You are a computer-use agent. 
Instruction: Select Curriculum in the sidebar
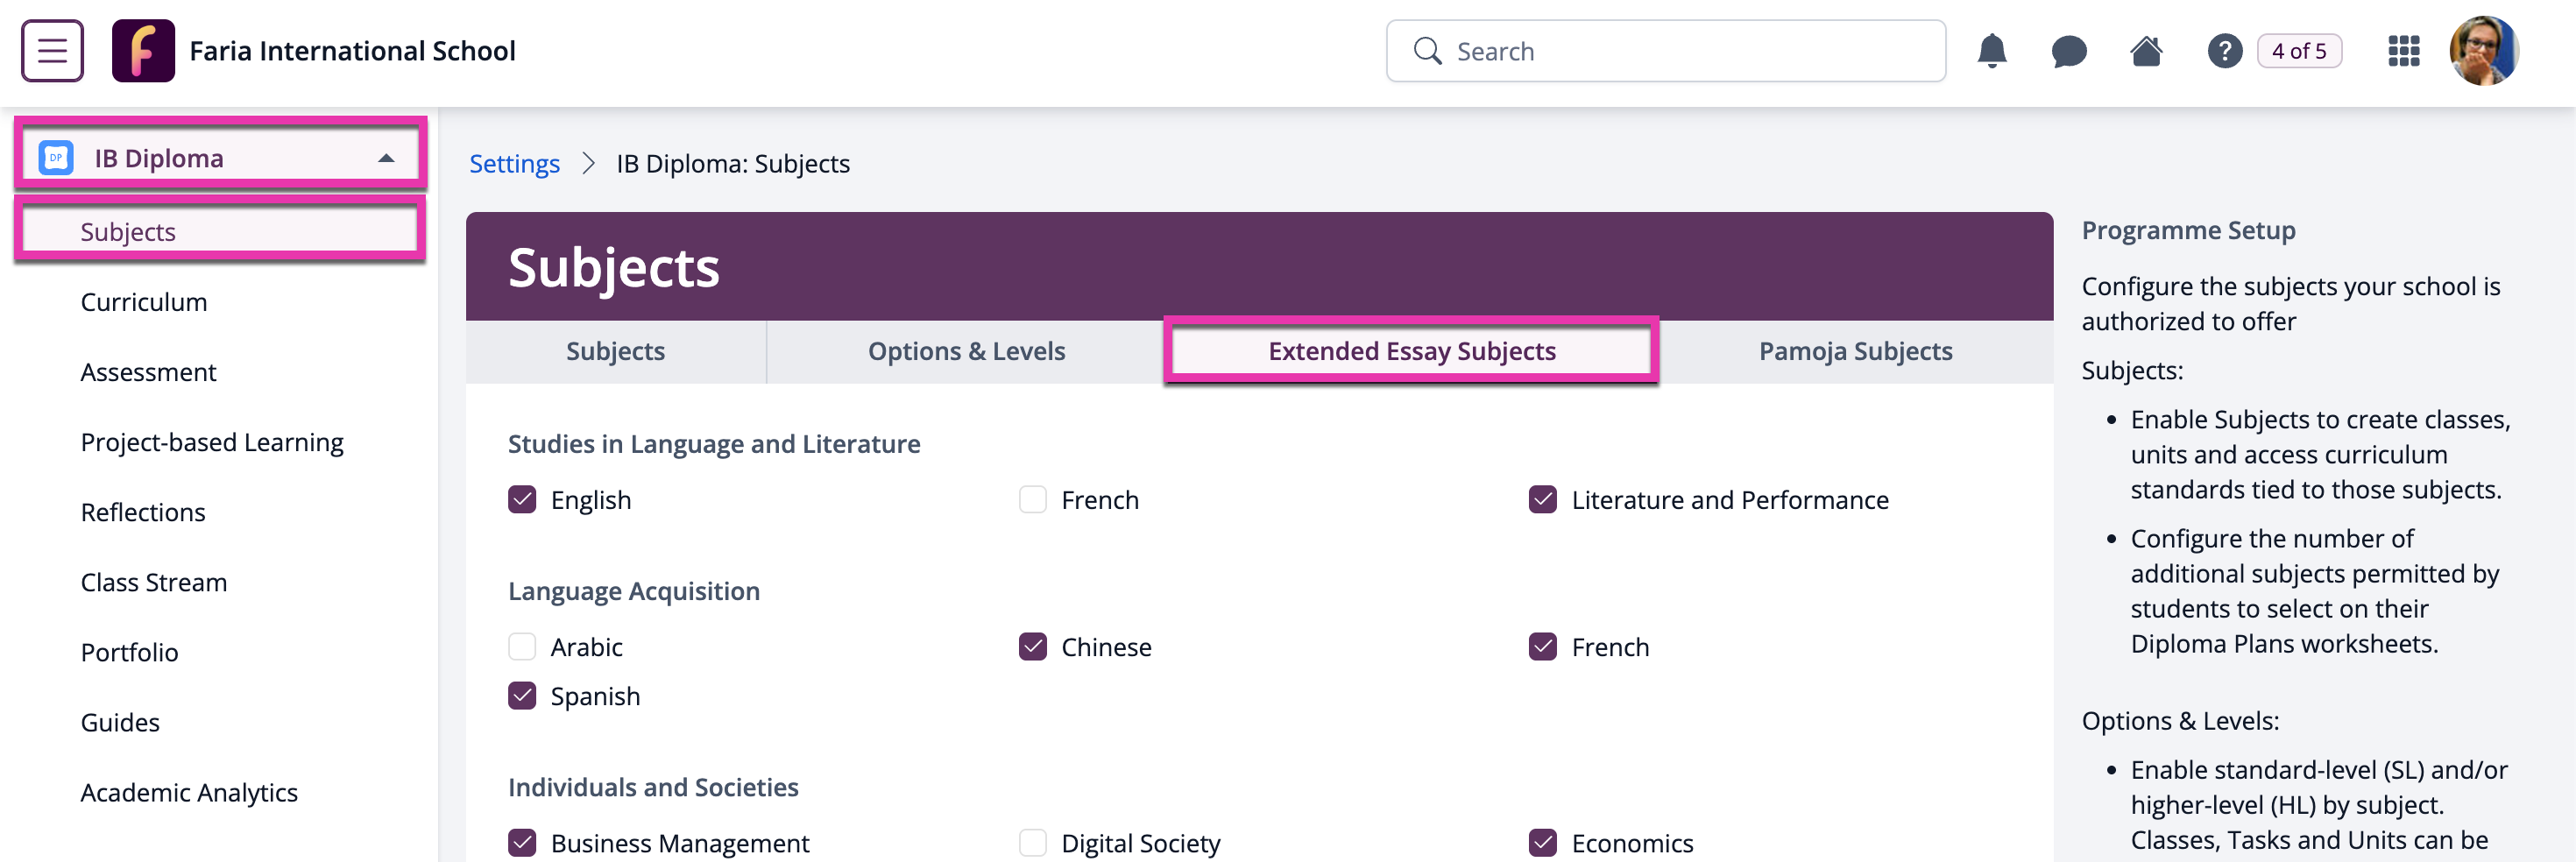[x=144, y=302]
